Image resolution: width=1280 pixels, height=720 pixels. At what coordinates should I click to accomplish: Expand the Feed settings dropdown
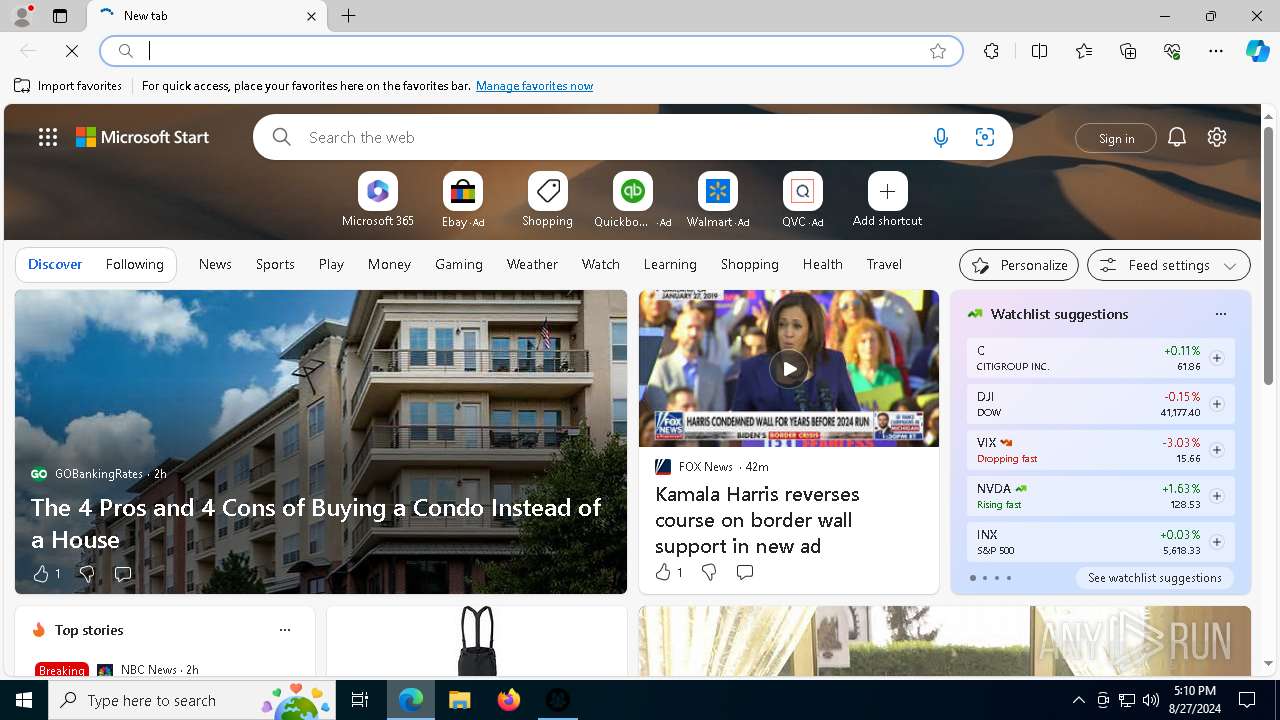(x=1168, y=265)
